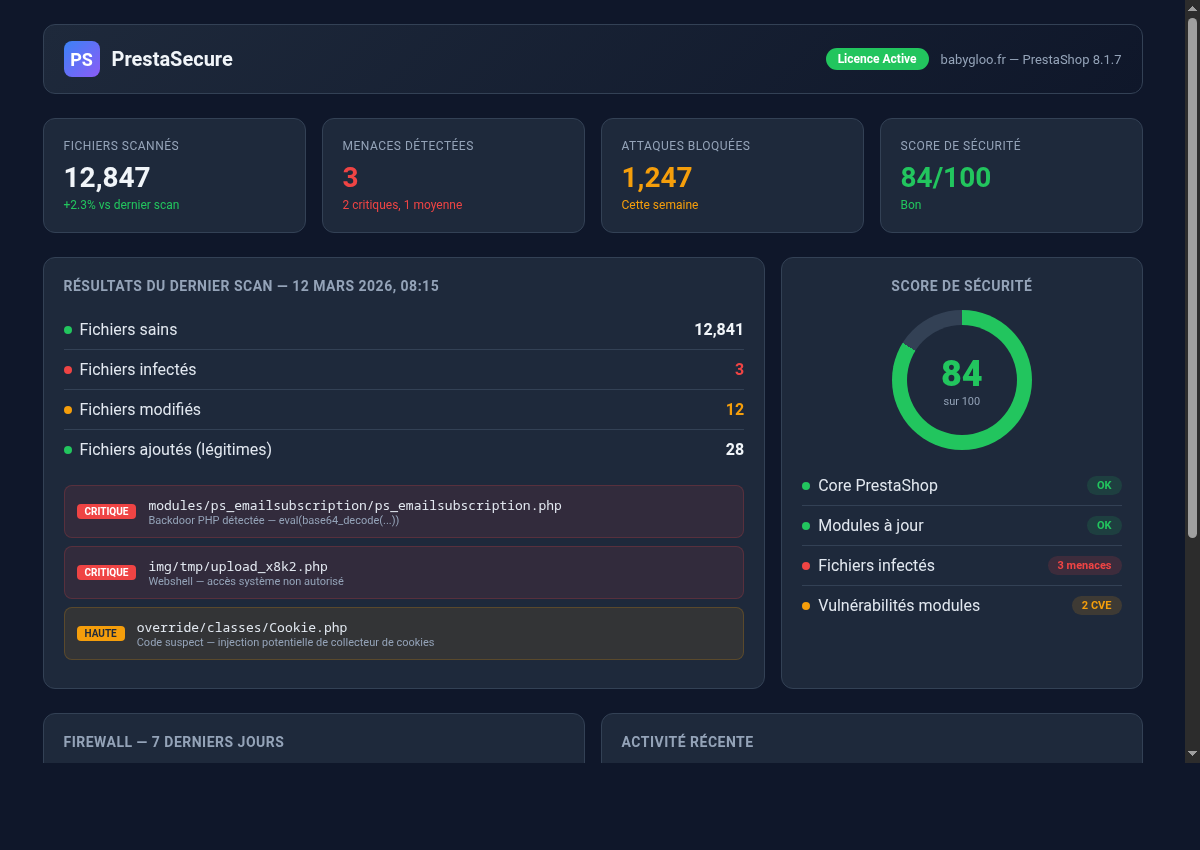Click the Score de Sécurité 84/100 card

1010,175
